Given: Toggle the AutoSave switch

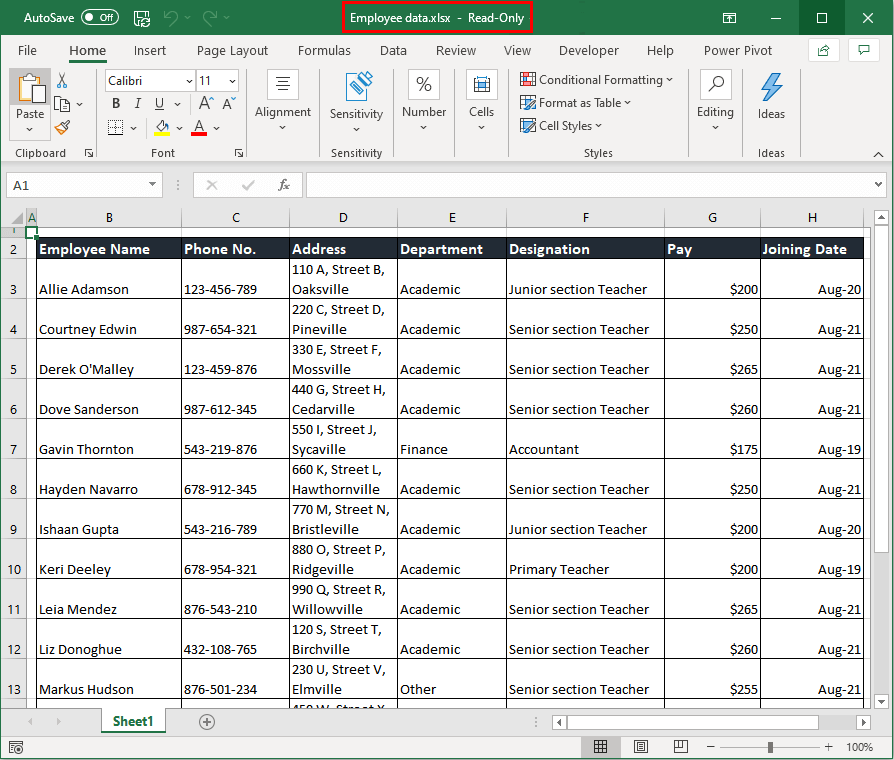Looking at the screenshot, I should pyautogui.click(x=99, y=18).
